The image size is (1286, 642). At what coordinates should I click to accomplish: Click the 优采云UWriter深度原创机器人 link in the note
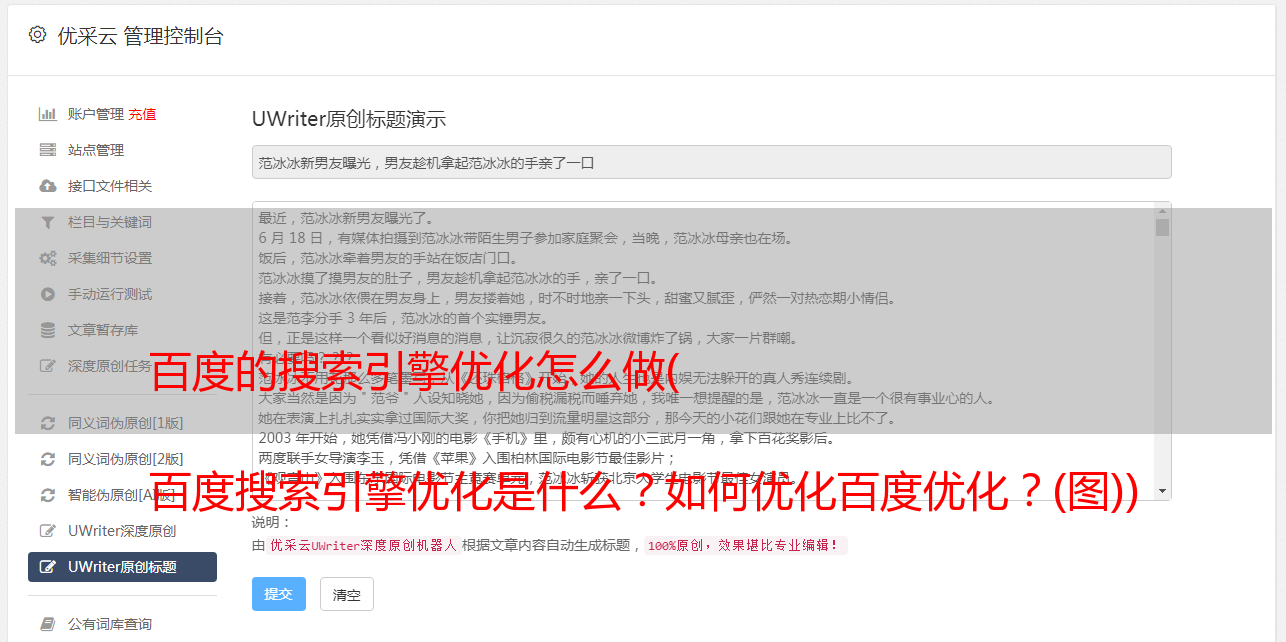pyautogui.click(x=363, y=546)
